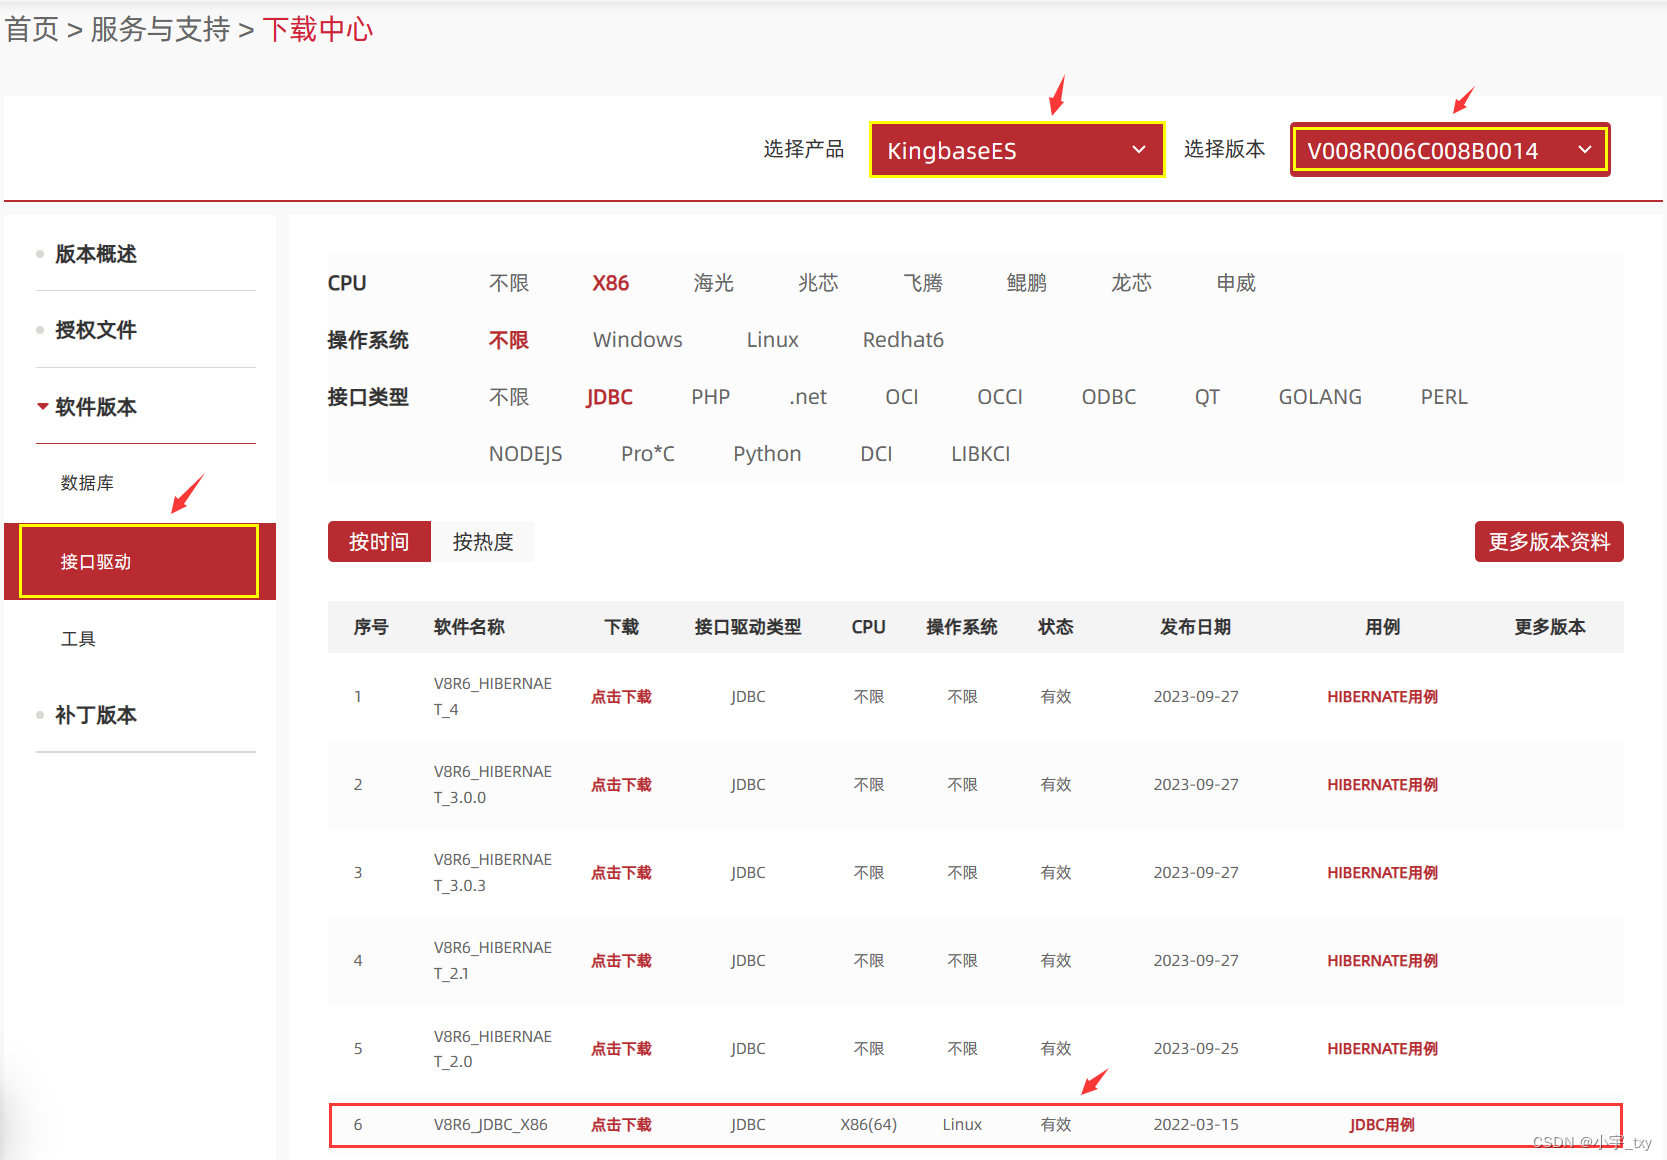Filter CPU by 海光
The width and height of the screenshot is (1667, 1160).
click(714, 283)
